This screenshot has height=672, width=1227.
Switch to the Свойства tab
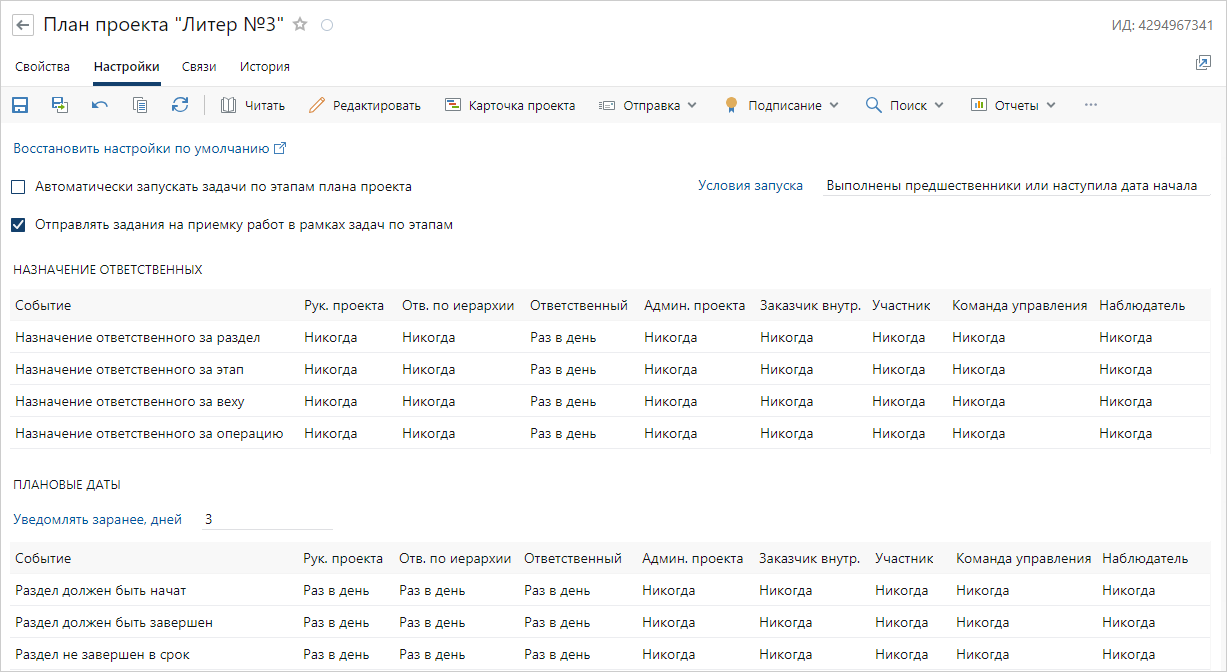(x=43, y=67)
